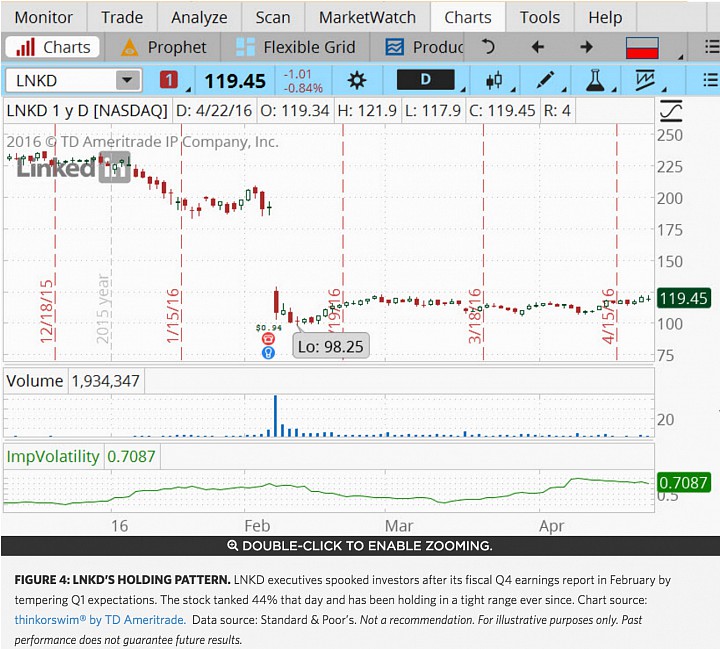The width and height of the screenshot is (720, 649).
Task: Open the candlestick chart style icon
Action: (494, 81)
